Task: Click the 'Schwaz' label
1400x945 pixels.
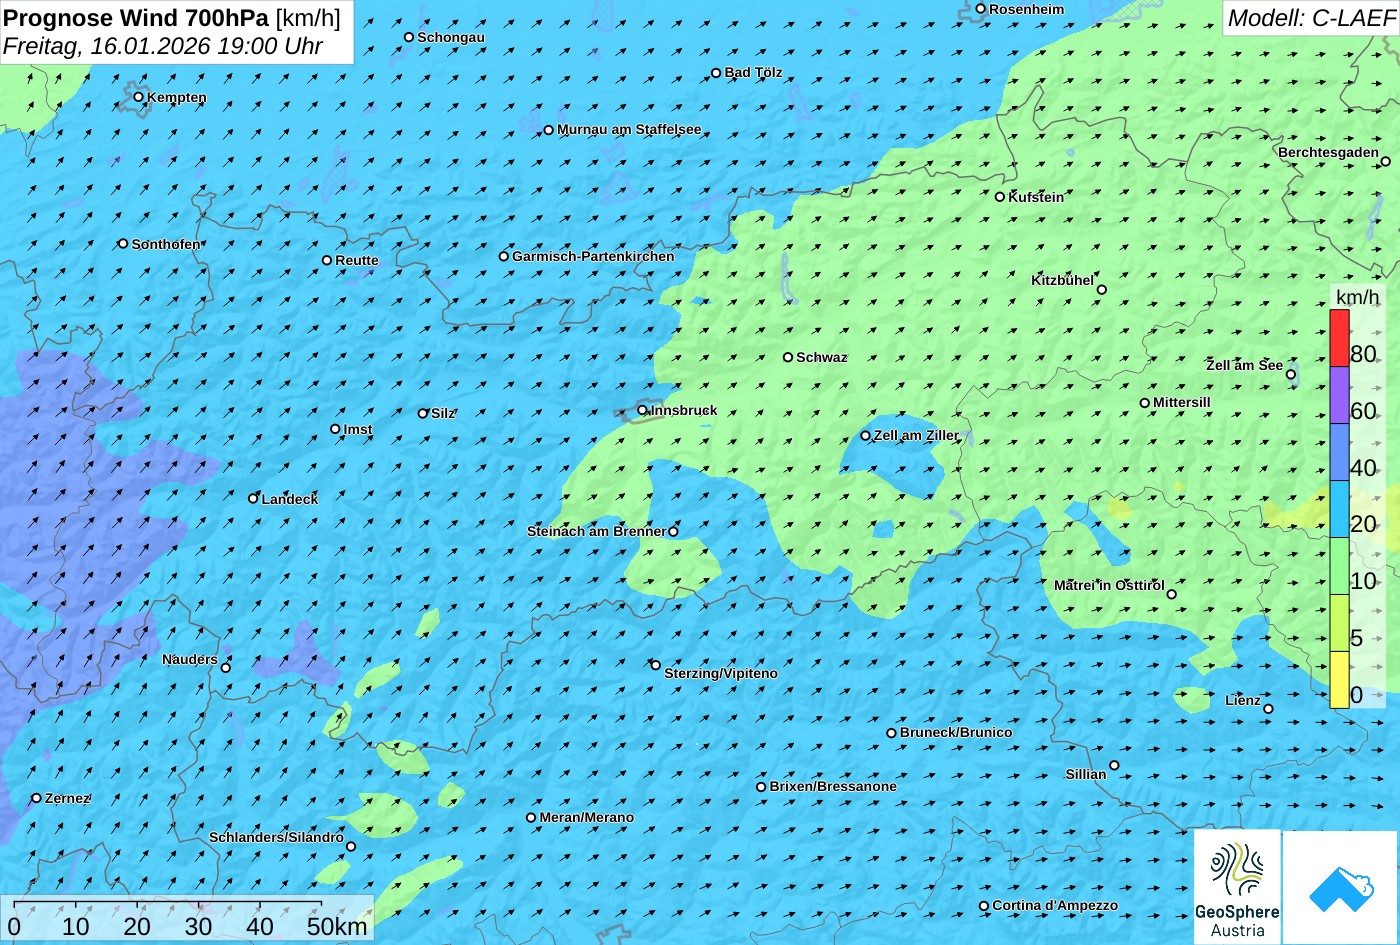Action: pos(821,357)
